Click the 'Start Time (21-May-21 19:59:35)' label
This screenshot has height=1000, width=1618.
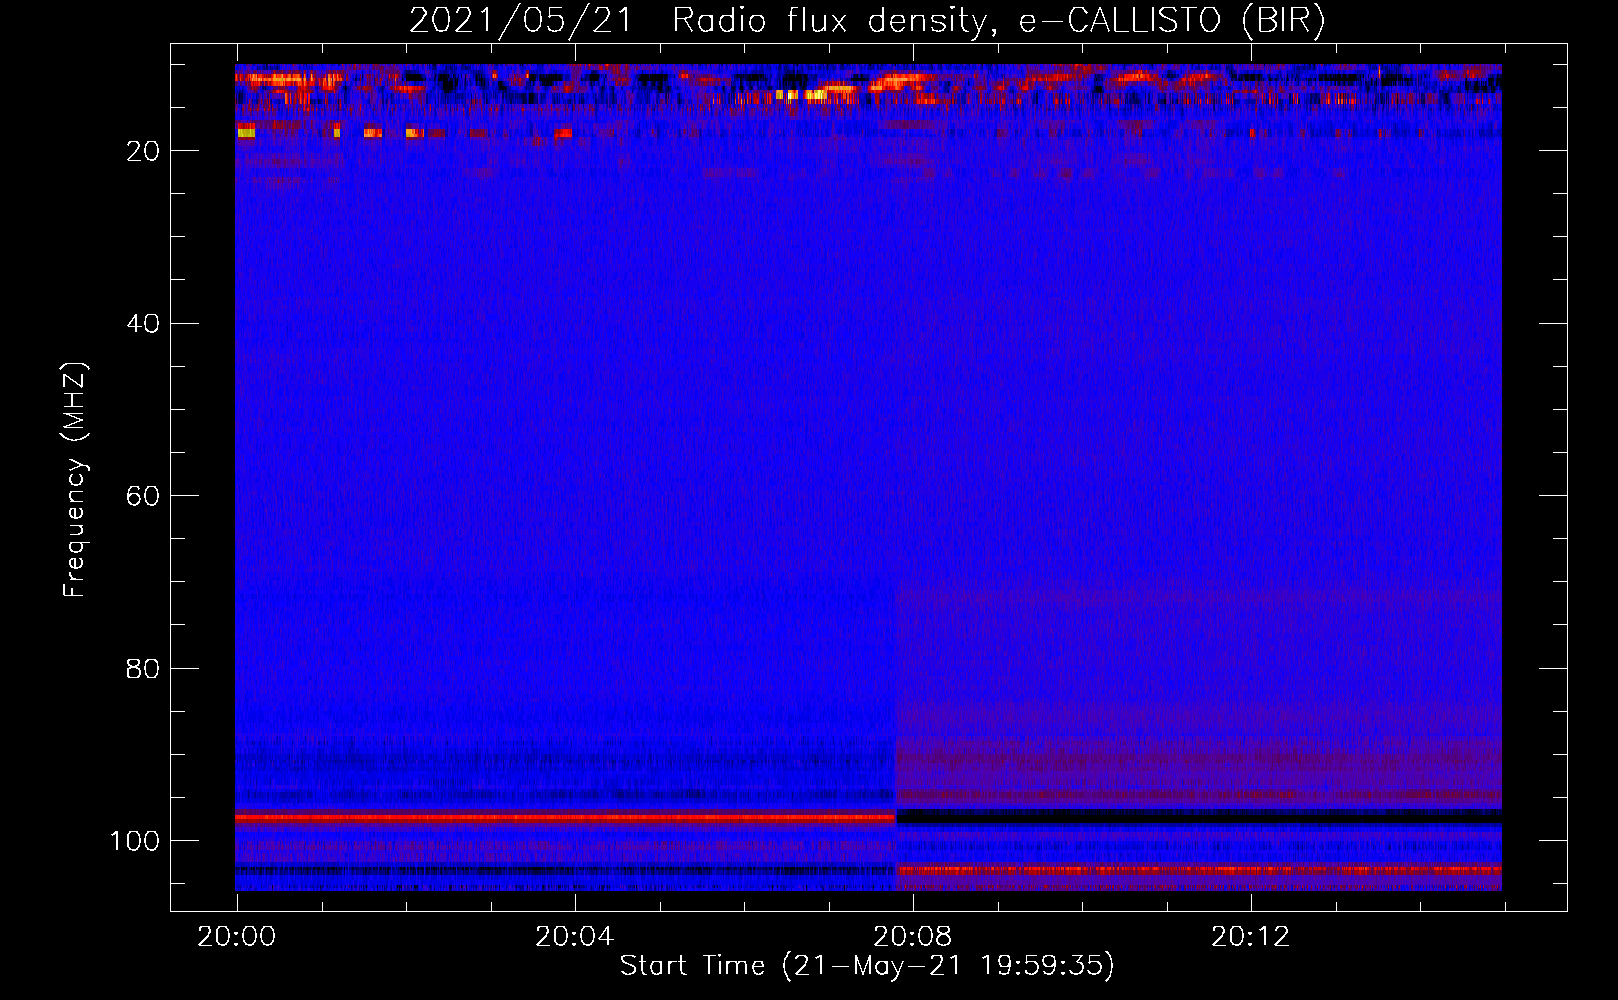[867, 966]
